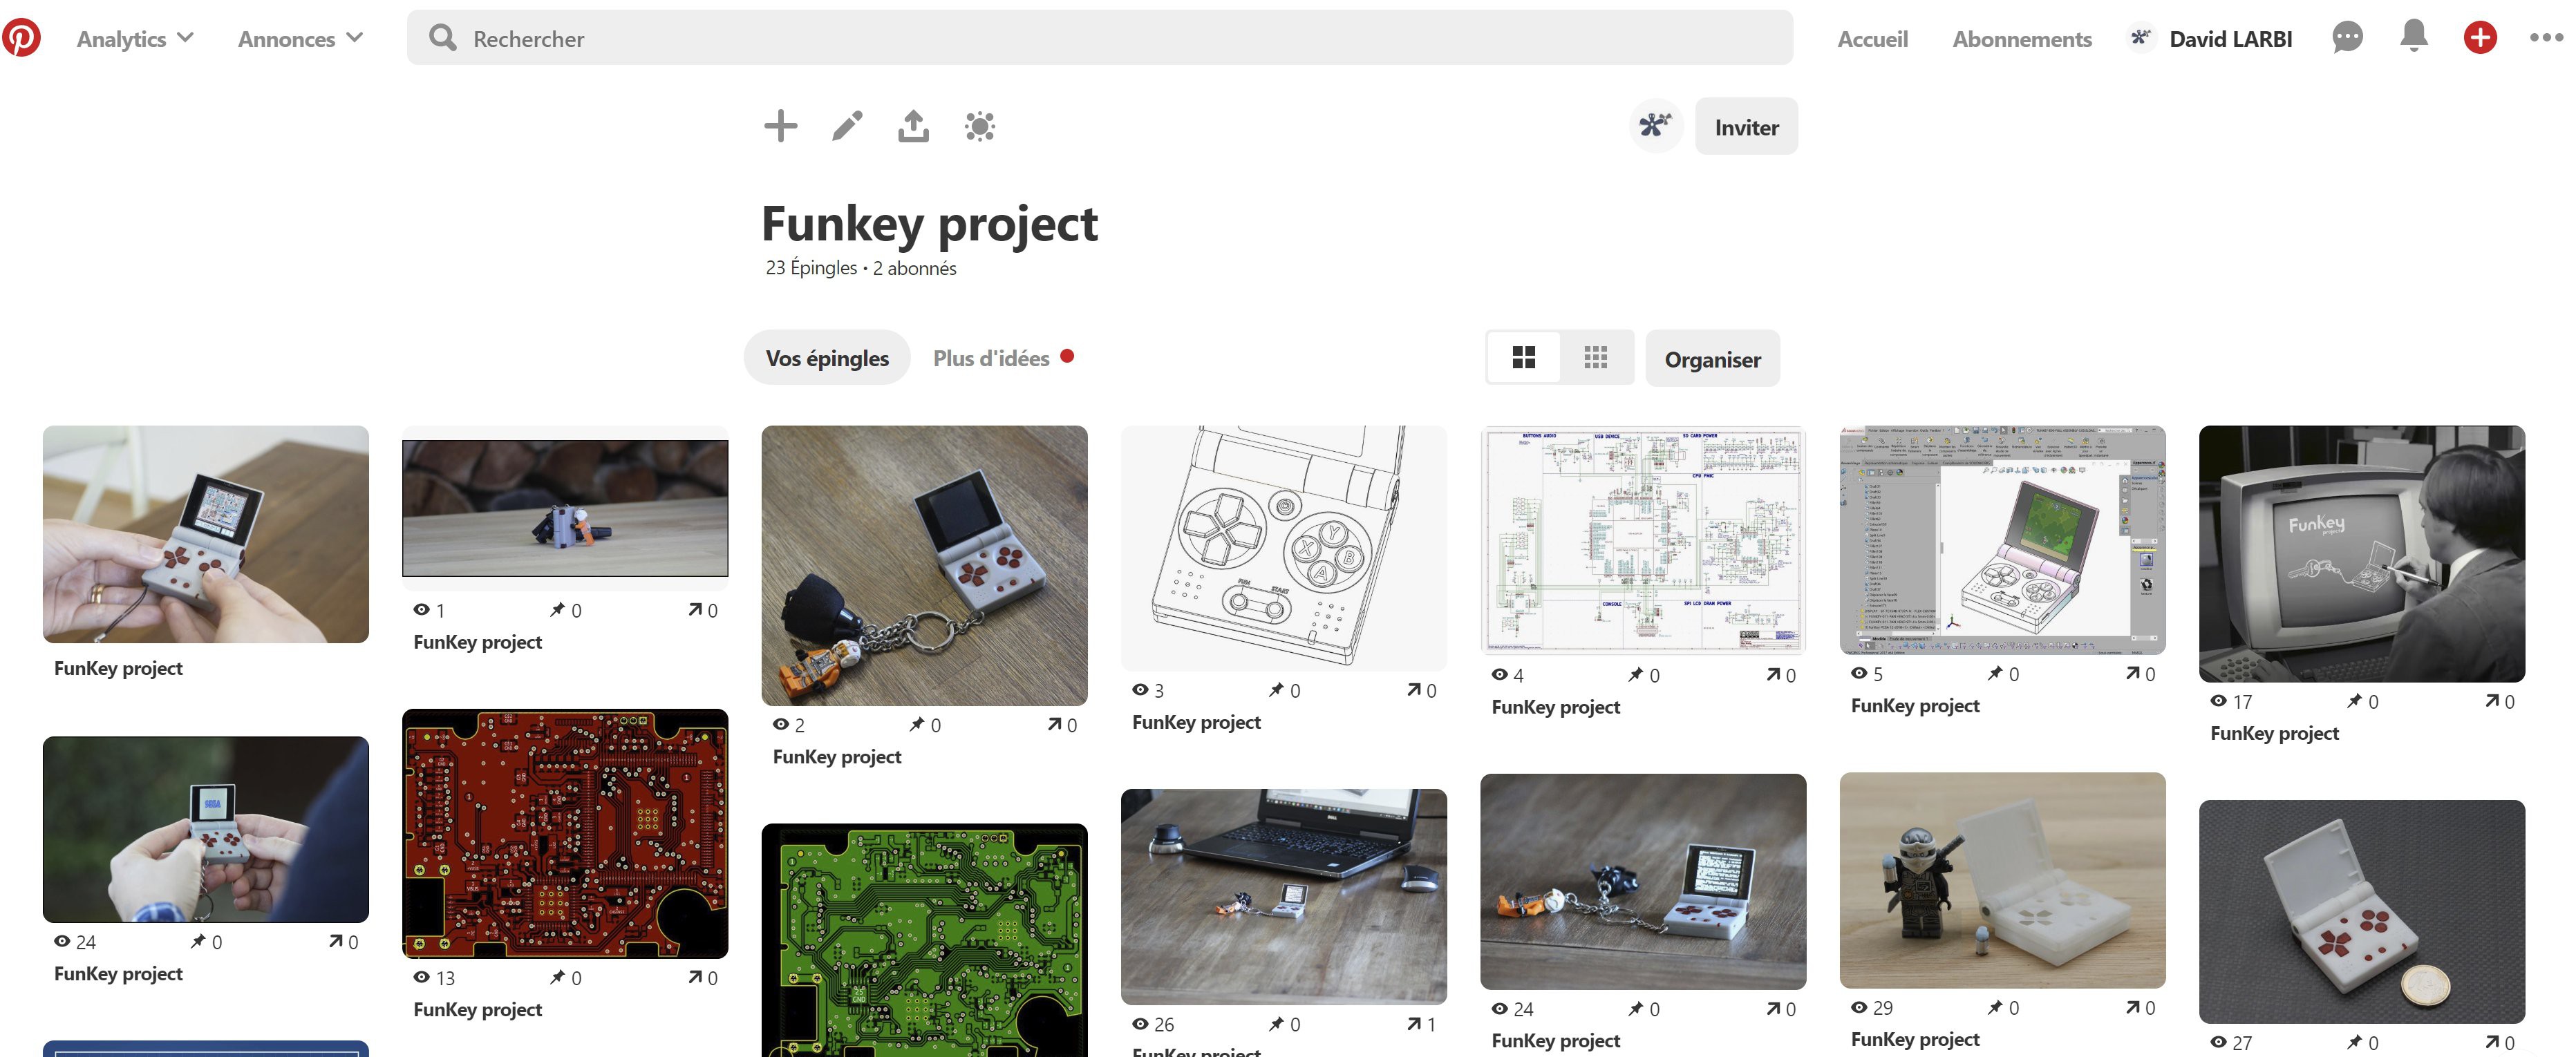Open the electronic schematic pin

1643,541
